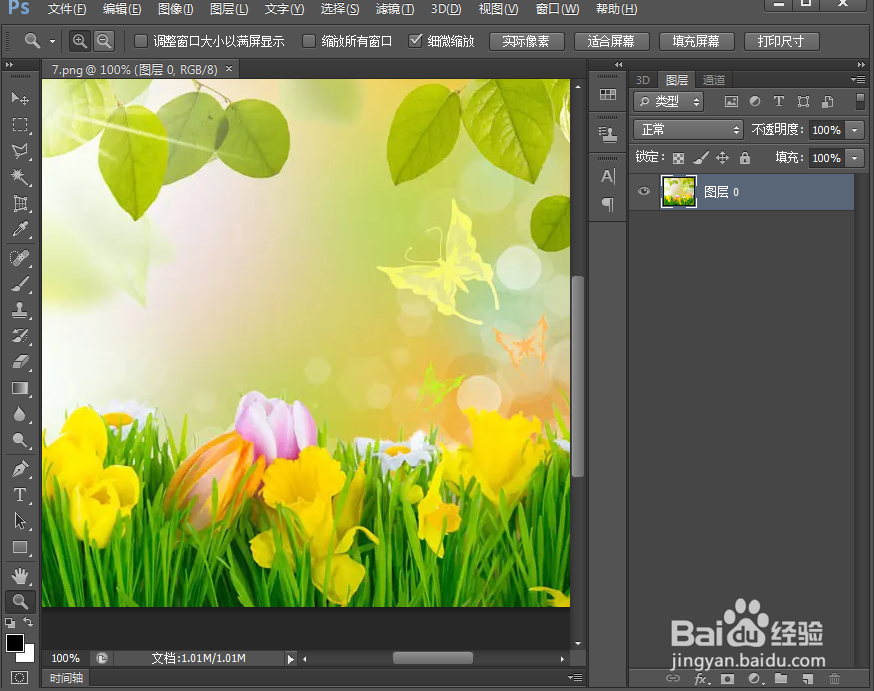Open the Filter menu

click(395, 9)
